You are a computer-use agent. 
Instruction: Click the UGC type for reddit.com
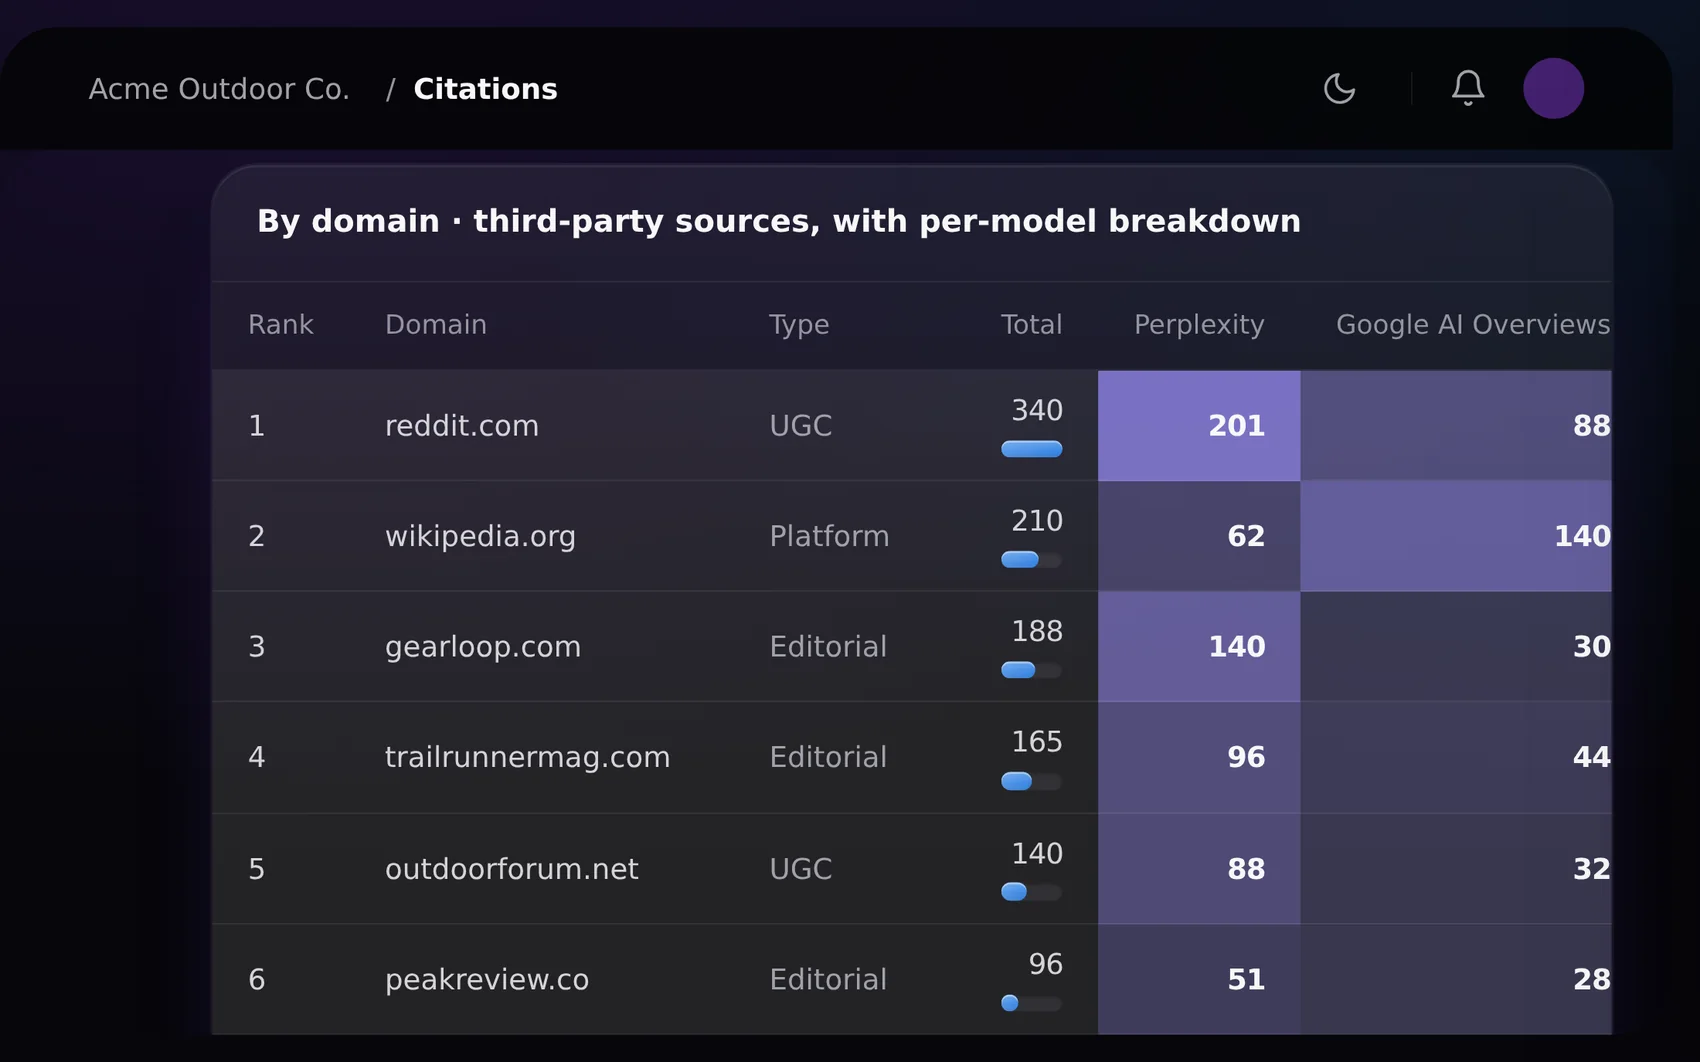(x=801, y=426)
